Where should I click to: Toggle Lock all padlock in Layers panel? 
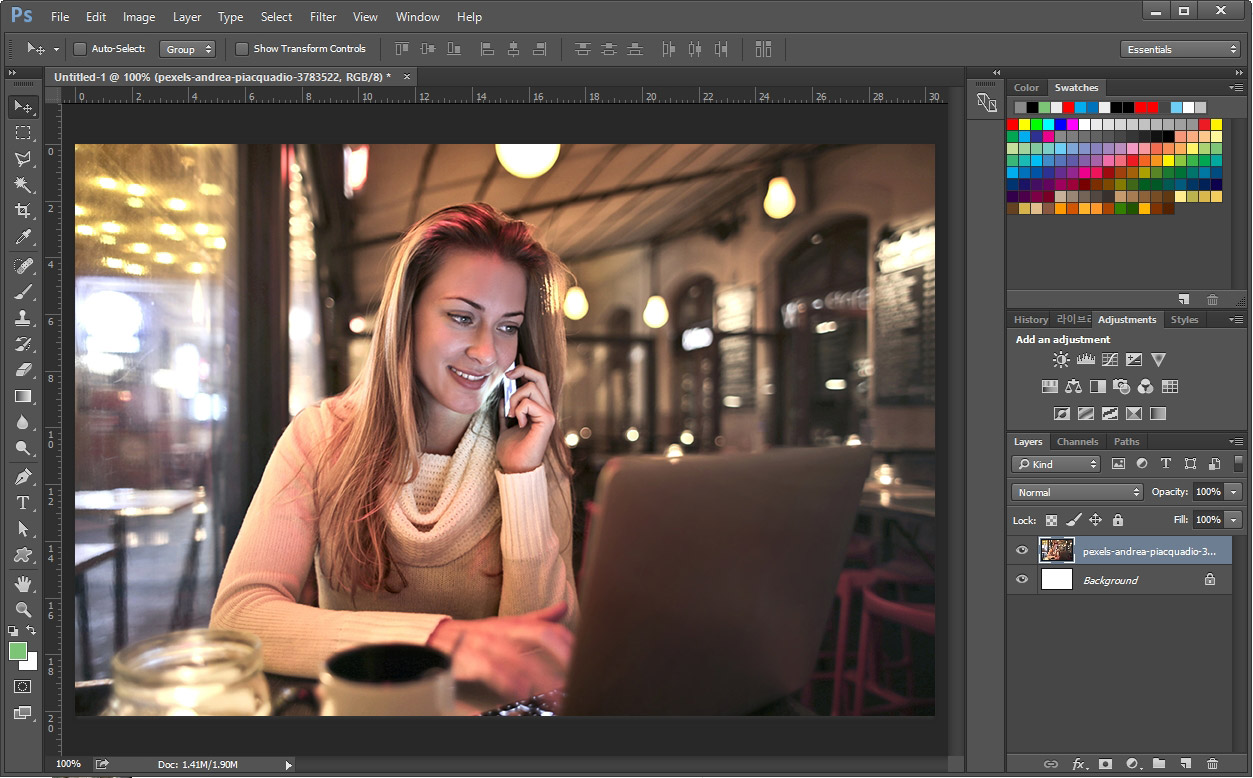1118,520
